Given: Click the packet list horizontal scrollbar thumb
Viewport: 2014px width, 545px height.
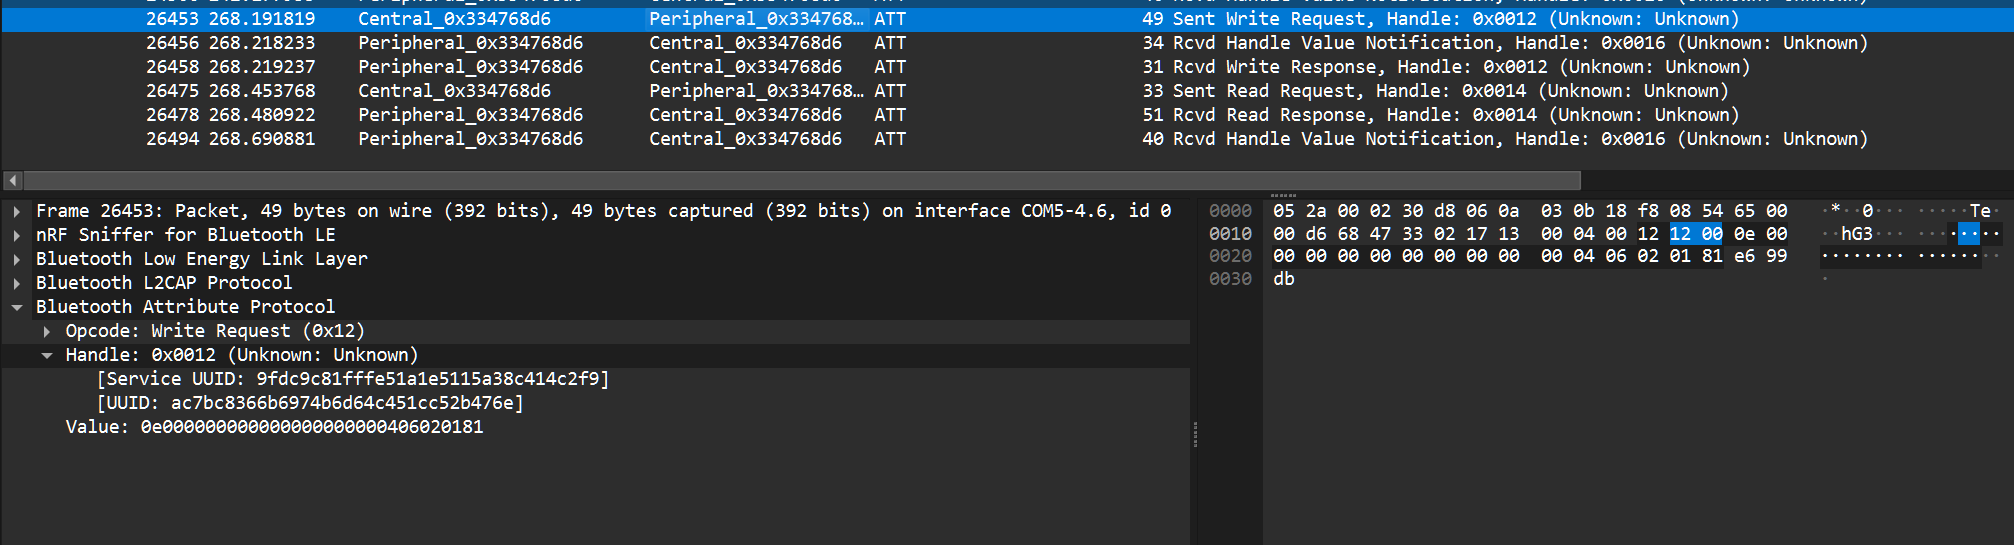Looking at the screenshot, I should [x=802, y=181].
